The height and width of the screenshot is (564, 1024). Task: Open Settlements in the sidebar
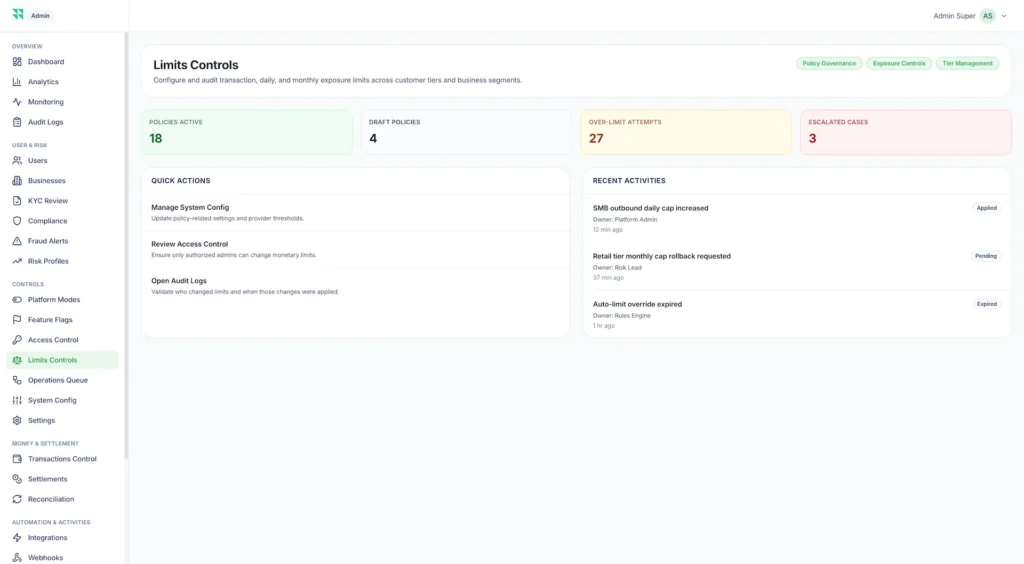pyautogui.click(x=62, y=479)
